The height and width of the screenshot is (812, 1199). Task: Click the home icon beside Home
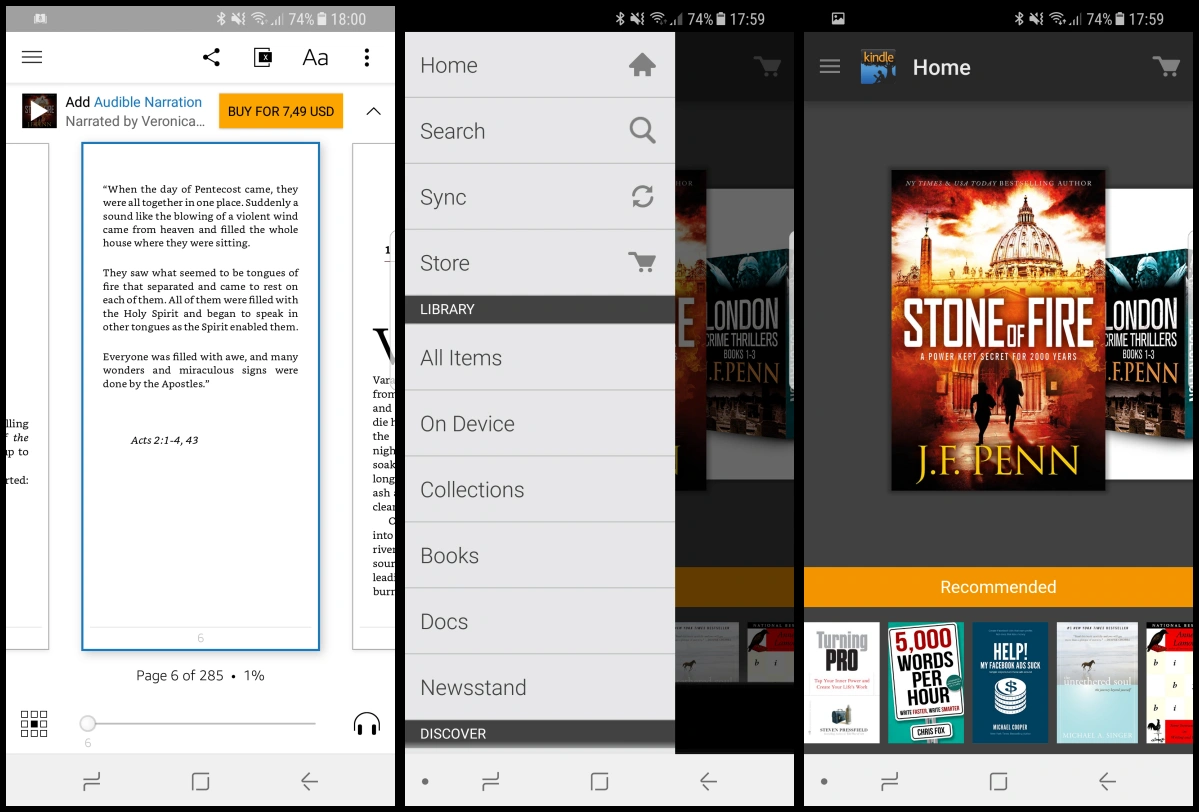[x=642, y=65]
